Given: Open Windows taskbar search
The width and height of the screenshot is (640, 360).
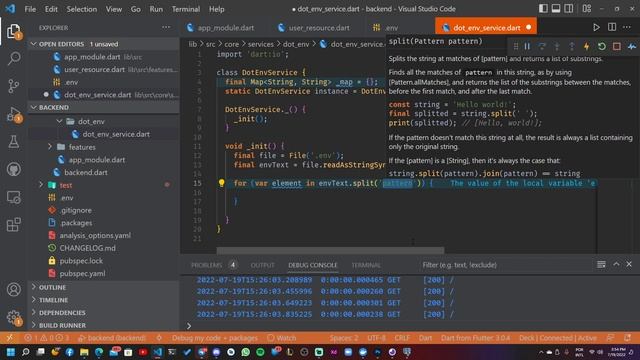Looking at the screenshot, I should point(25,352).
